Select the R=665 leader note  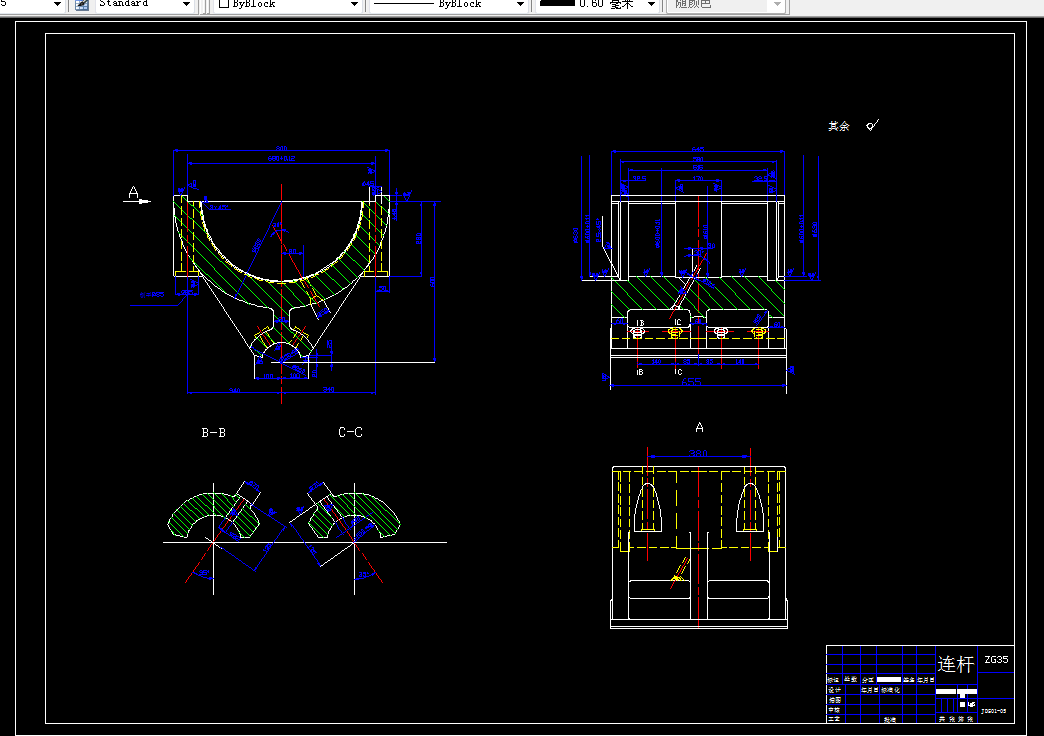[152, 294]
